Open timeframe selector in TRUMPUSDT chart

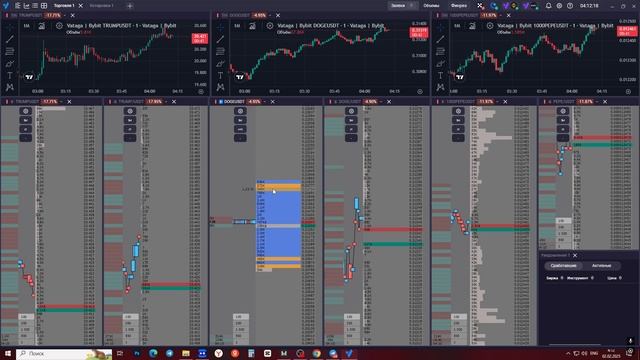click(x=27, y=26)
